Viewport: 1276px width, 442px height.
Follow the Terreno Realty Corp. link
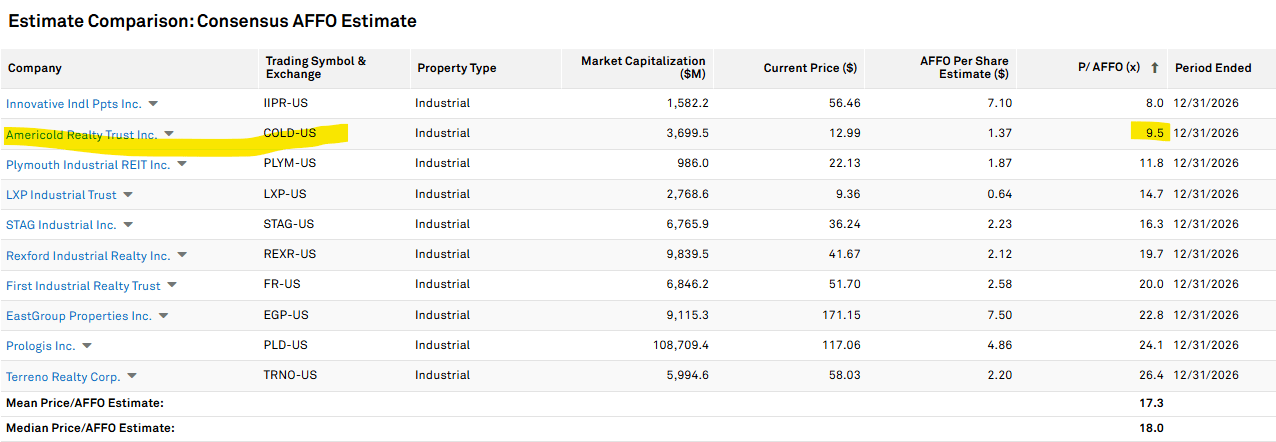[63, 377]
